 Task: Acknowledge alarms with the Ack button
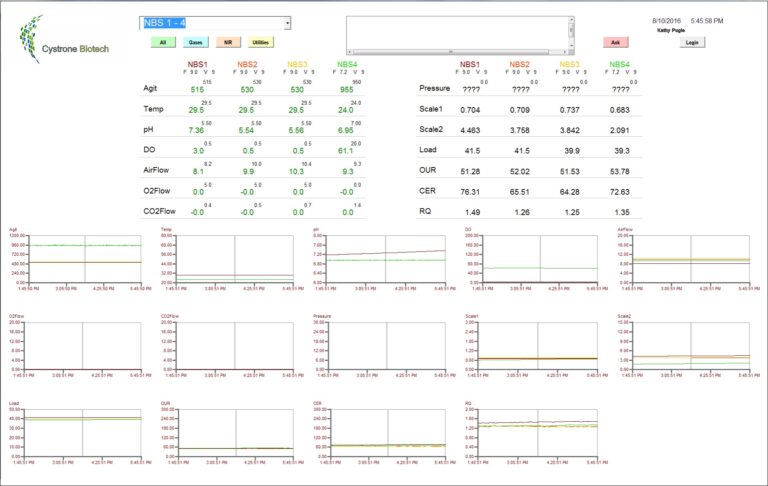[x=616, y=43]
